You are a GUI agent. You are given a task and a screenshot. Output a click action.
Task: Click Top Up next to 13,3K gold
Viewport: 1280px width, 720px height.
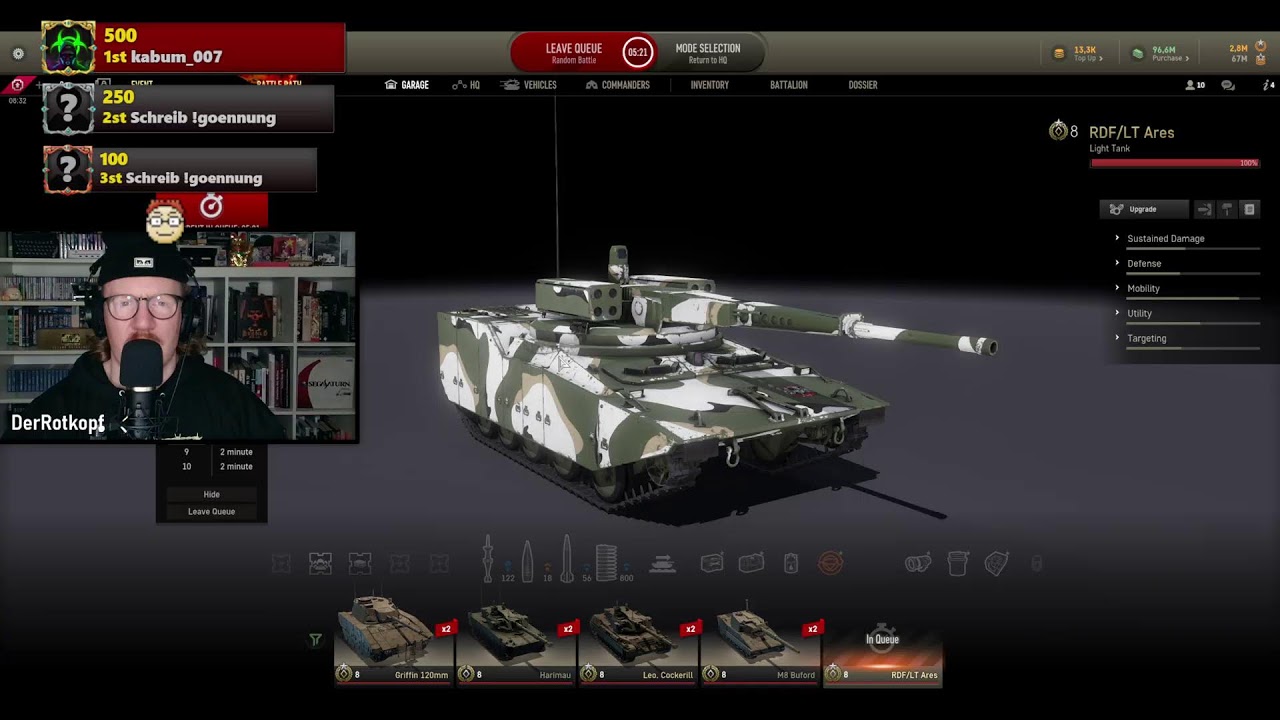pyautogui.click(x=1088, y=59)
